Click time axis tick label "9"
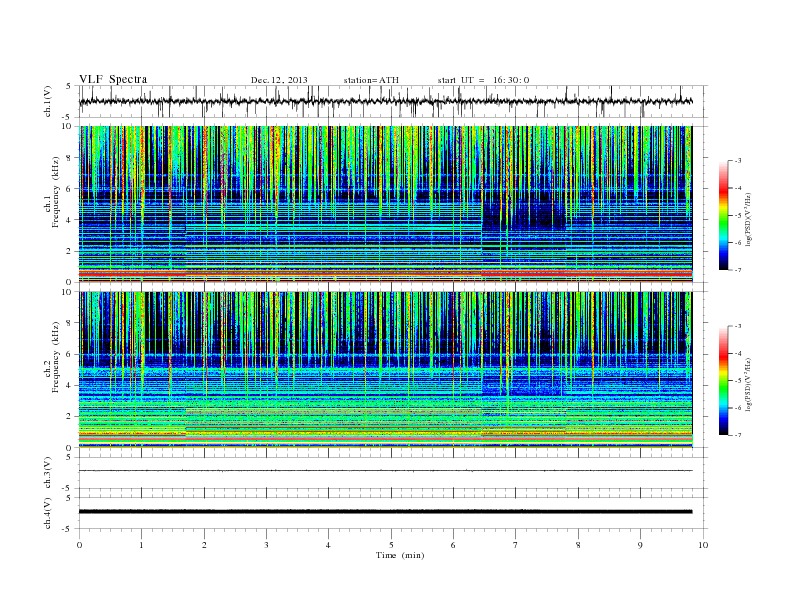792x612 pixels. [640, 545]
